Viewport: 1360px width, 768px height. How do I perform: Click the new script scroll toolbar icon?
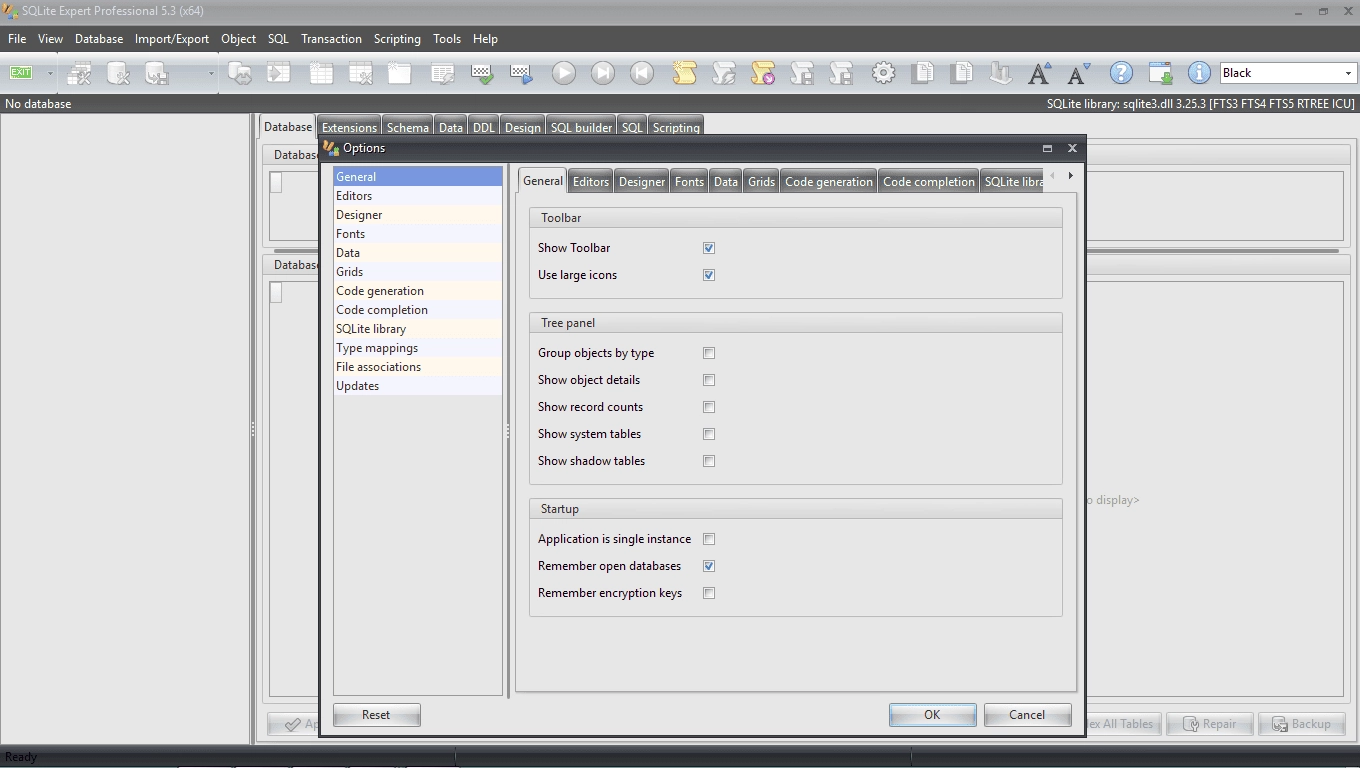[x=684, y=73]
